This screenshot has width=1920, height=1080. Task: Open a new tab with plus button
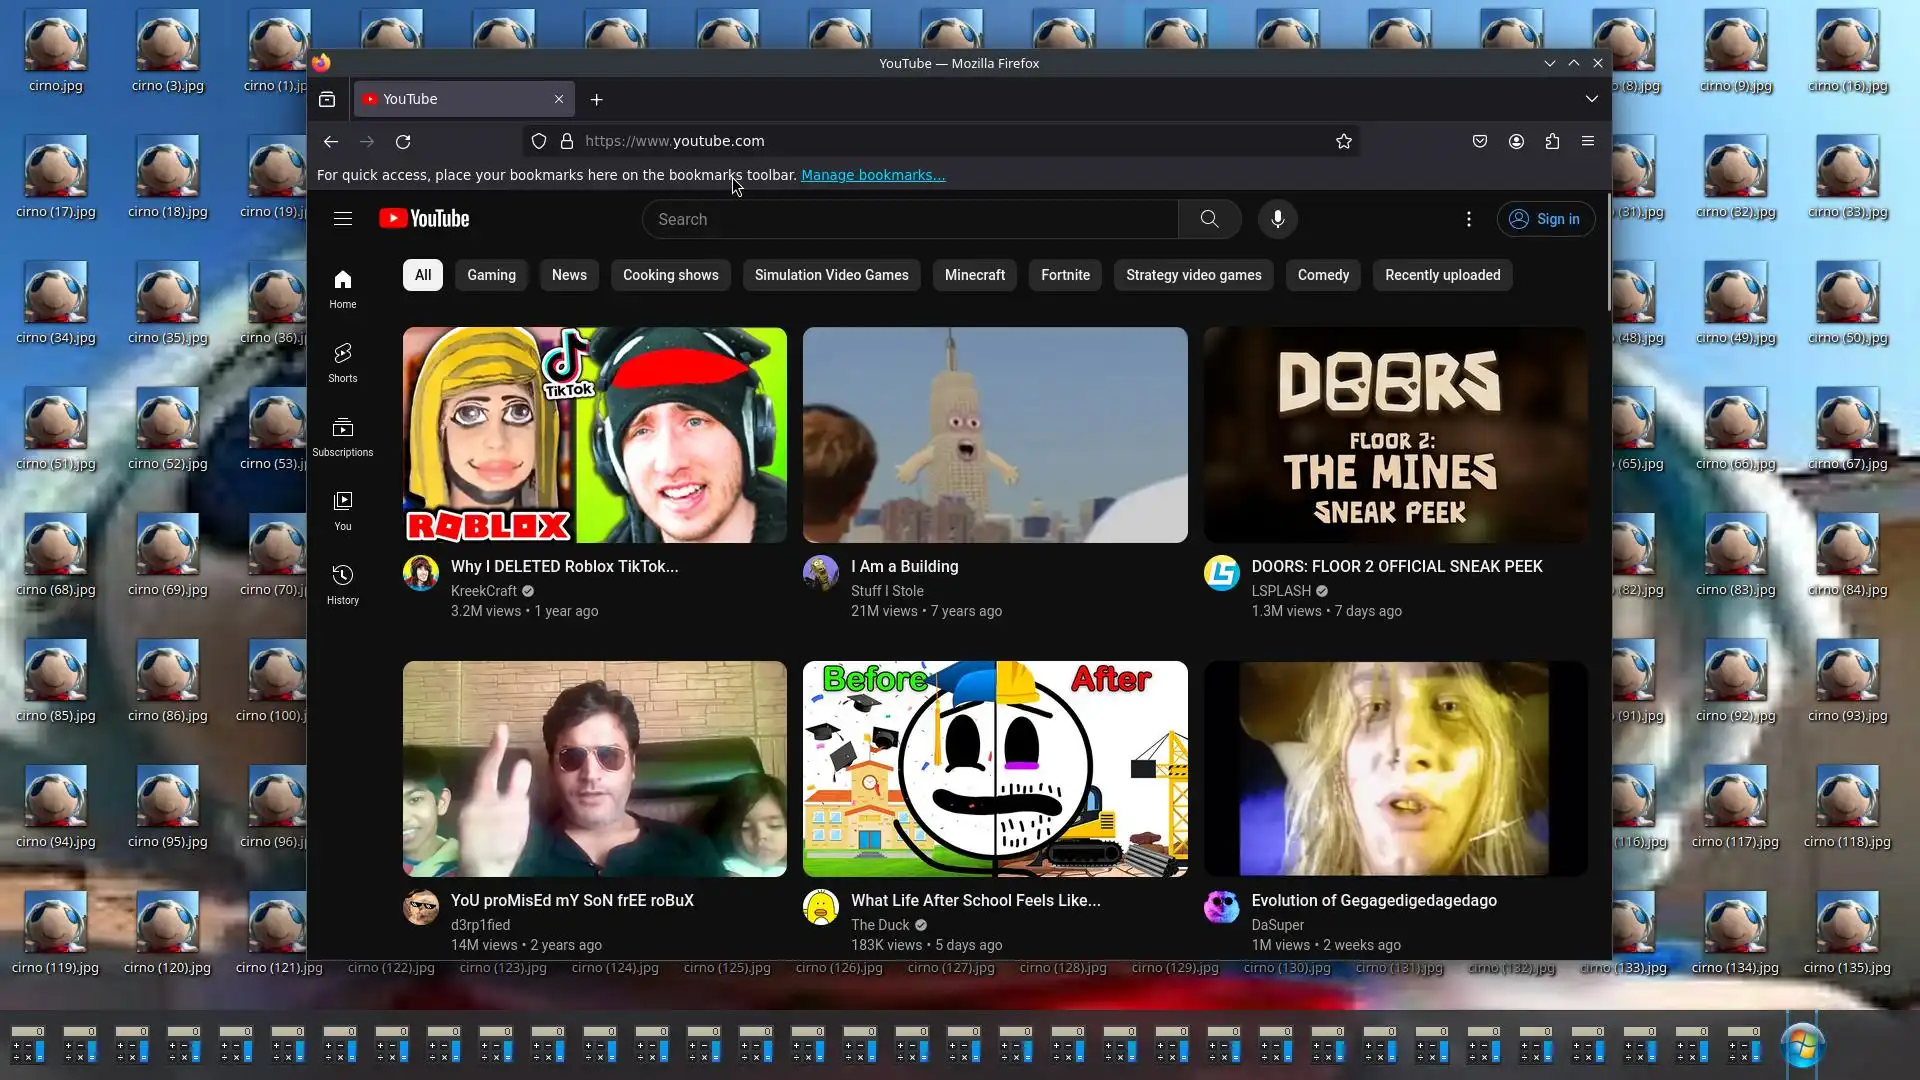click(597, 99)
